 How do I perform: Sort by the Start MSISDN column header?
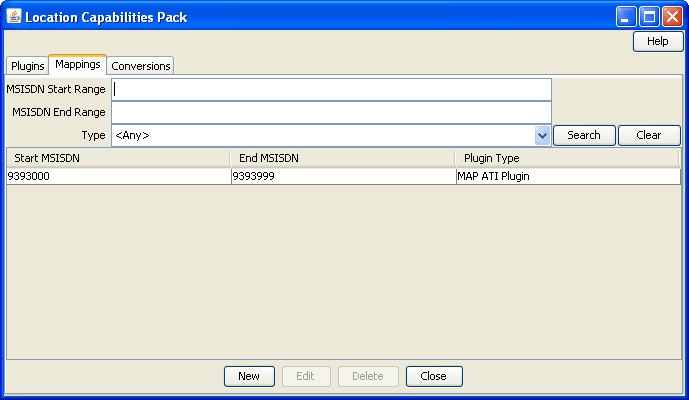(118, 158)
